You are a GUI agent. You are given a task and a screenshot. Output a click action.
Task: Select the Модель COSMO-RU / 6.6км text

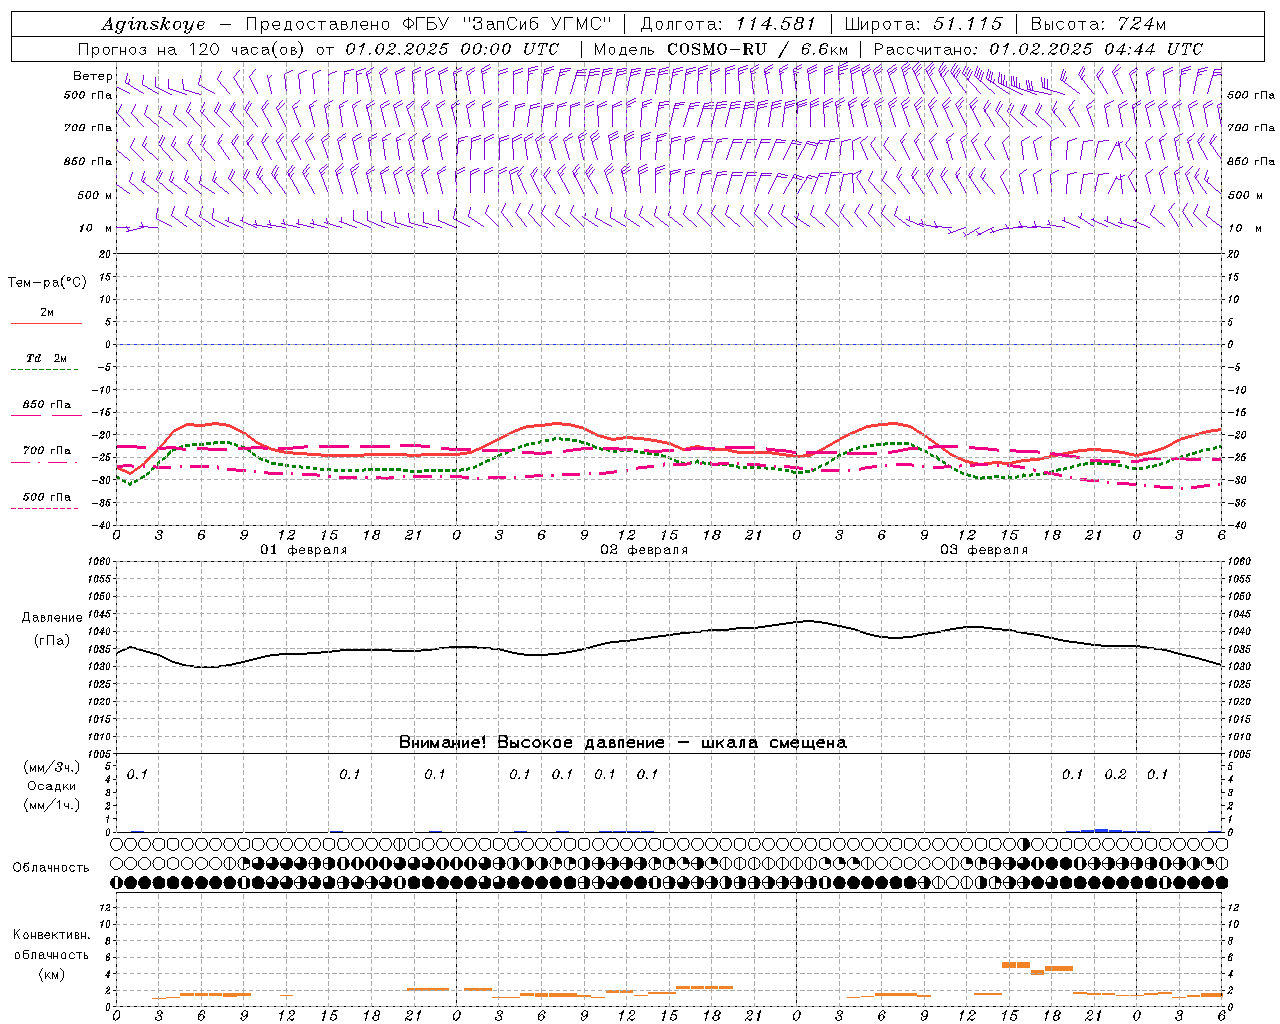click(721, 49)
